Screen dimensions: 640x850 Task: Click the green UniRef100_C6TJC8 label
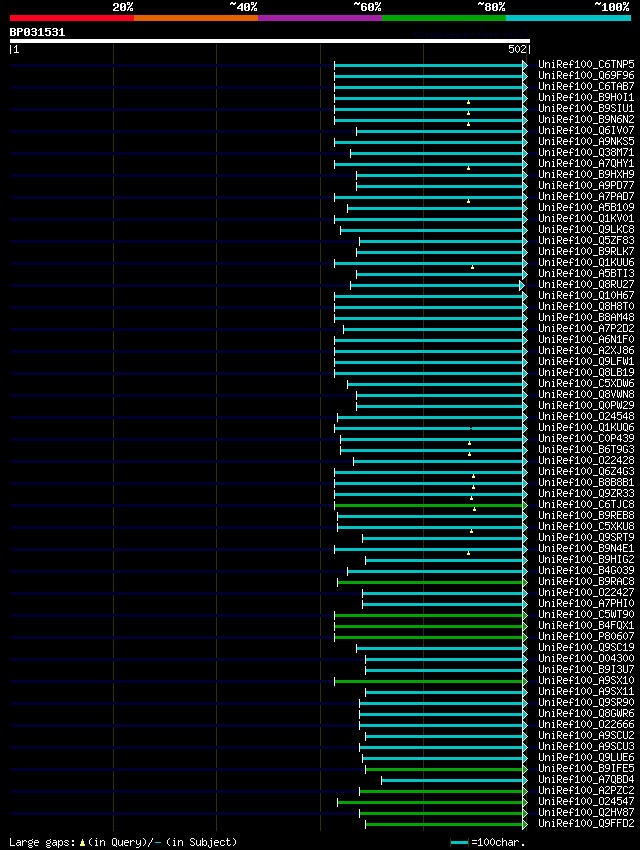[586, 505]
